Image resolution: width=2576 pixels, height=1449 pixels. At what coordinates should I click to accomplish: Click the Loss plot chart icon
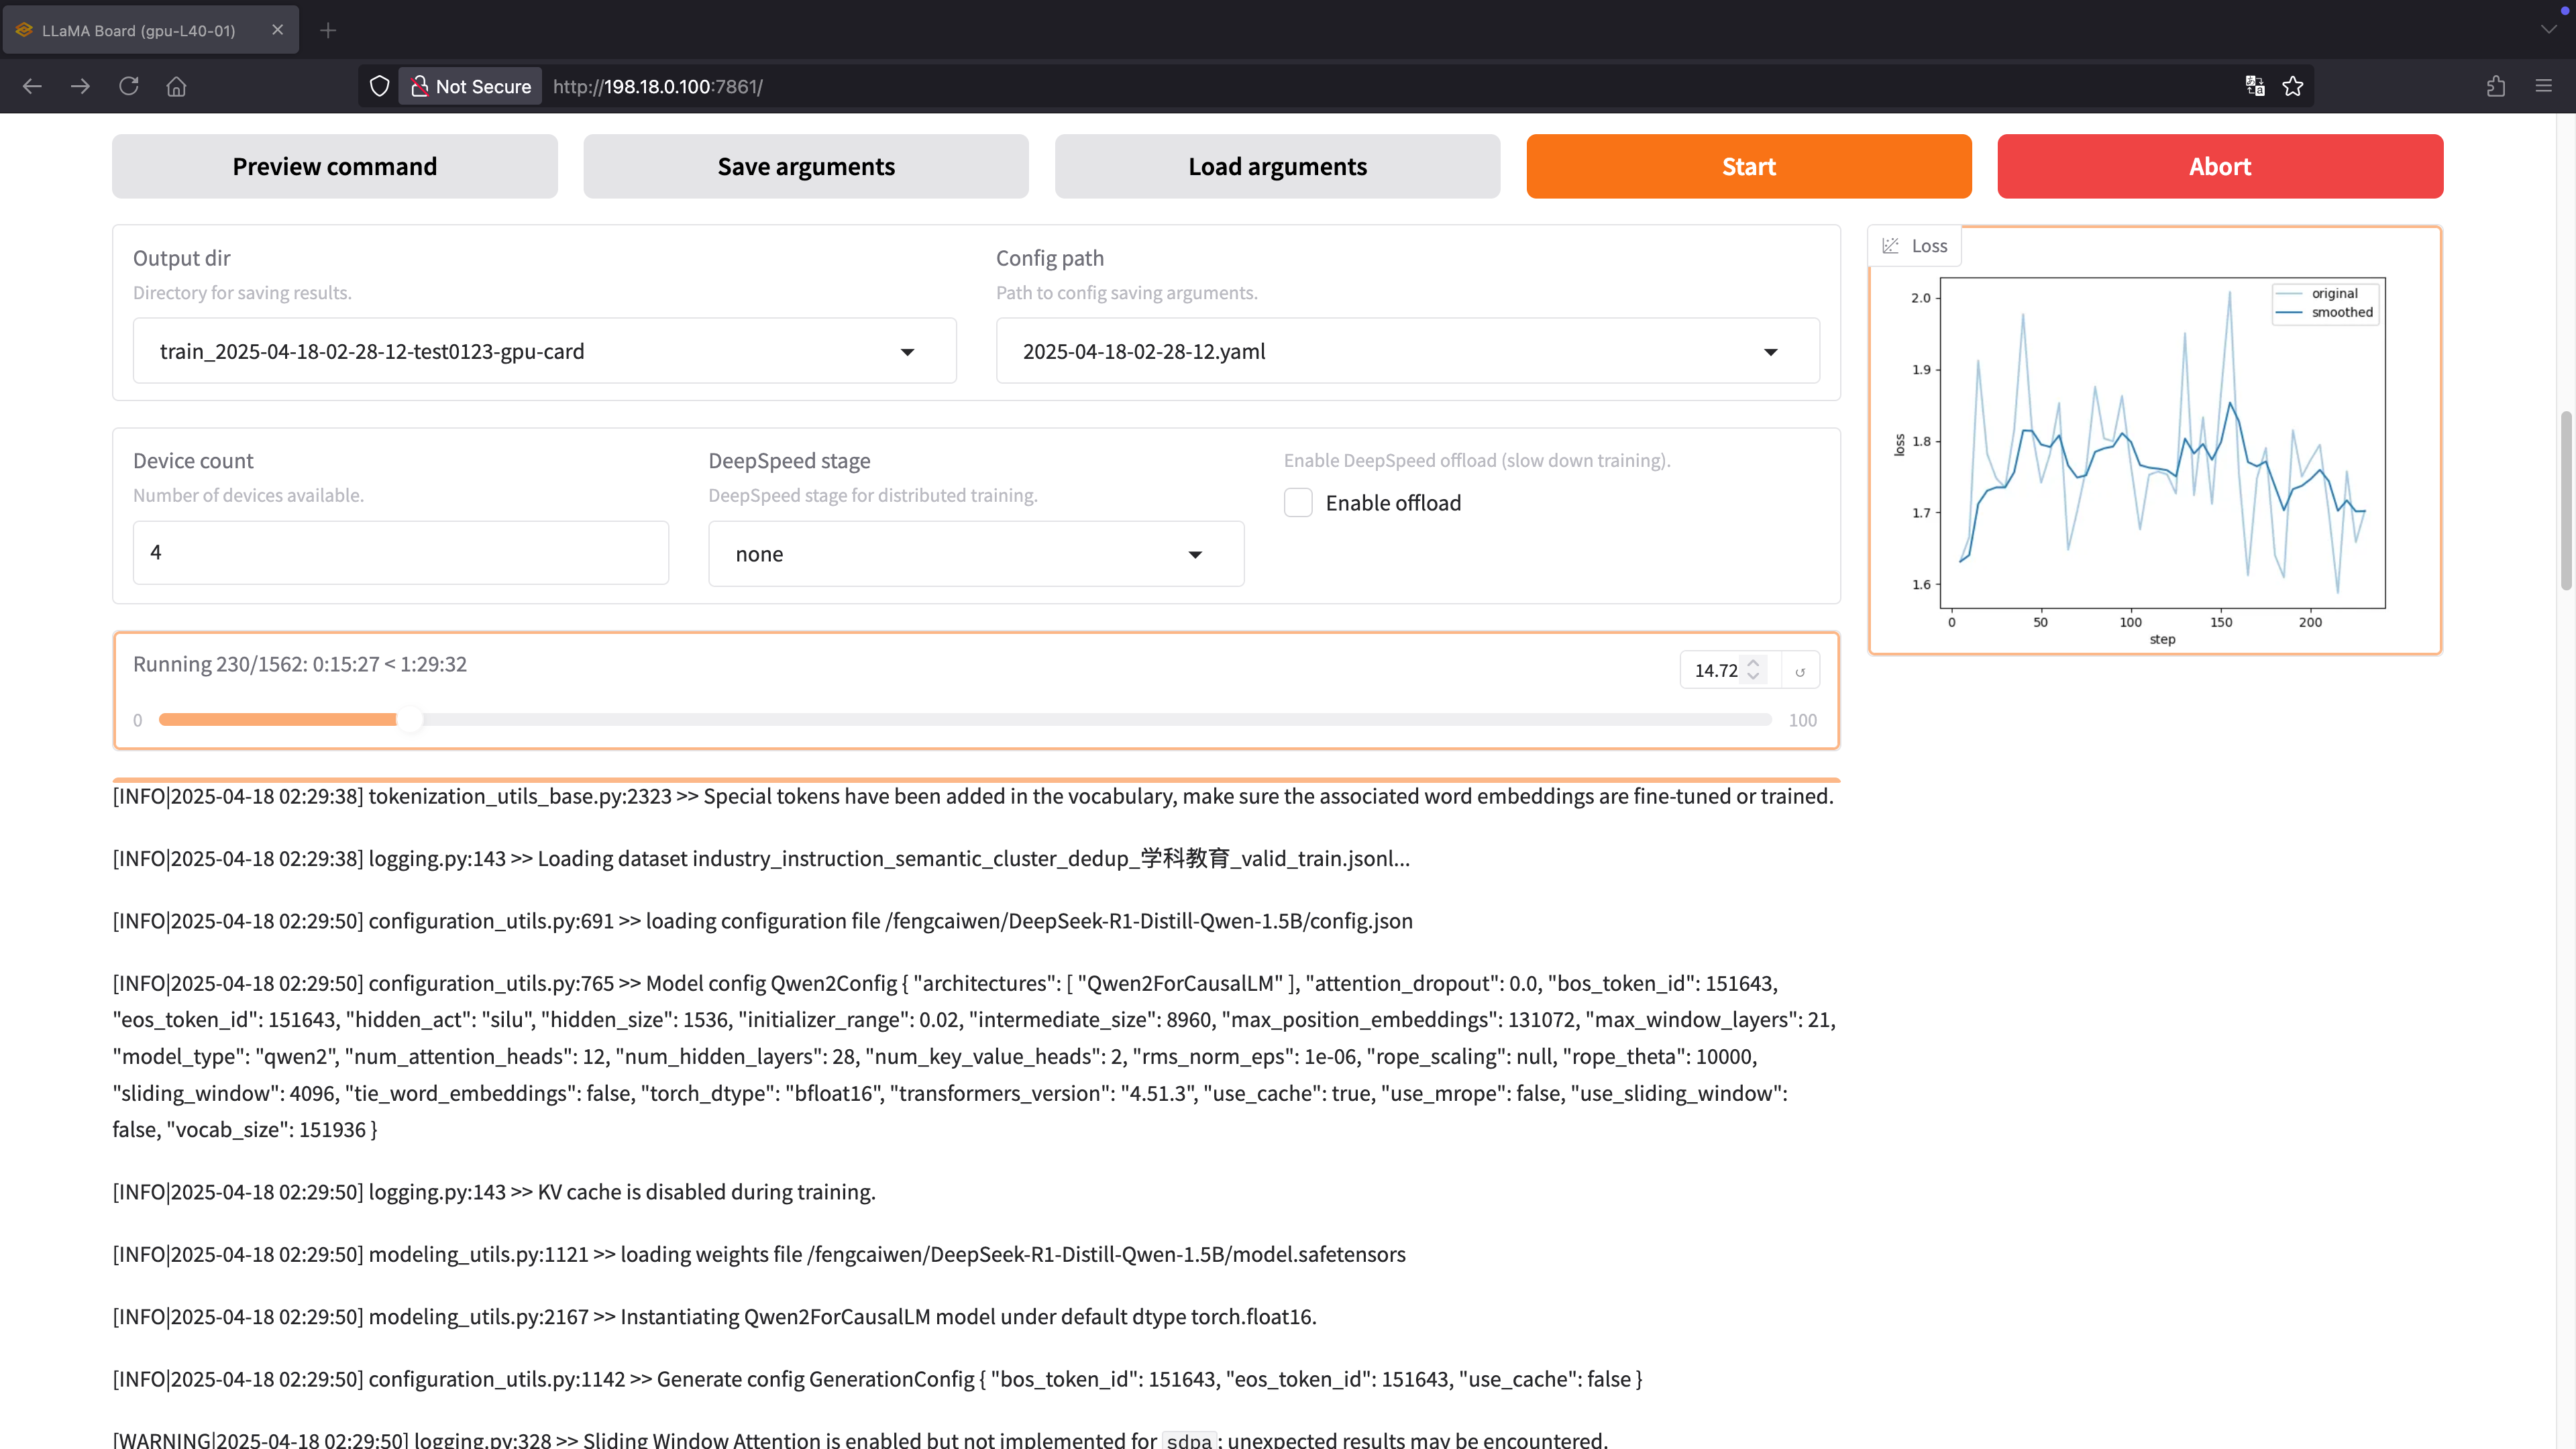click(x=1891, y=246)
